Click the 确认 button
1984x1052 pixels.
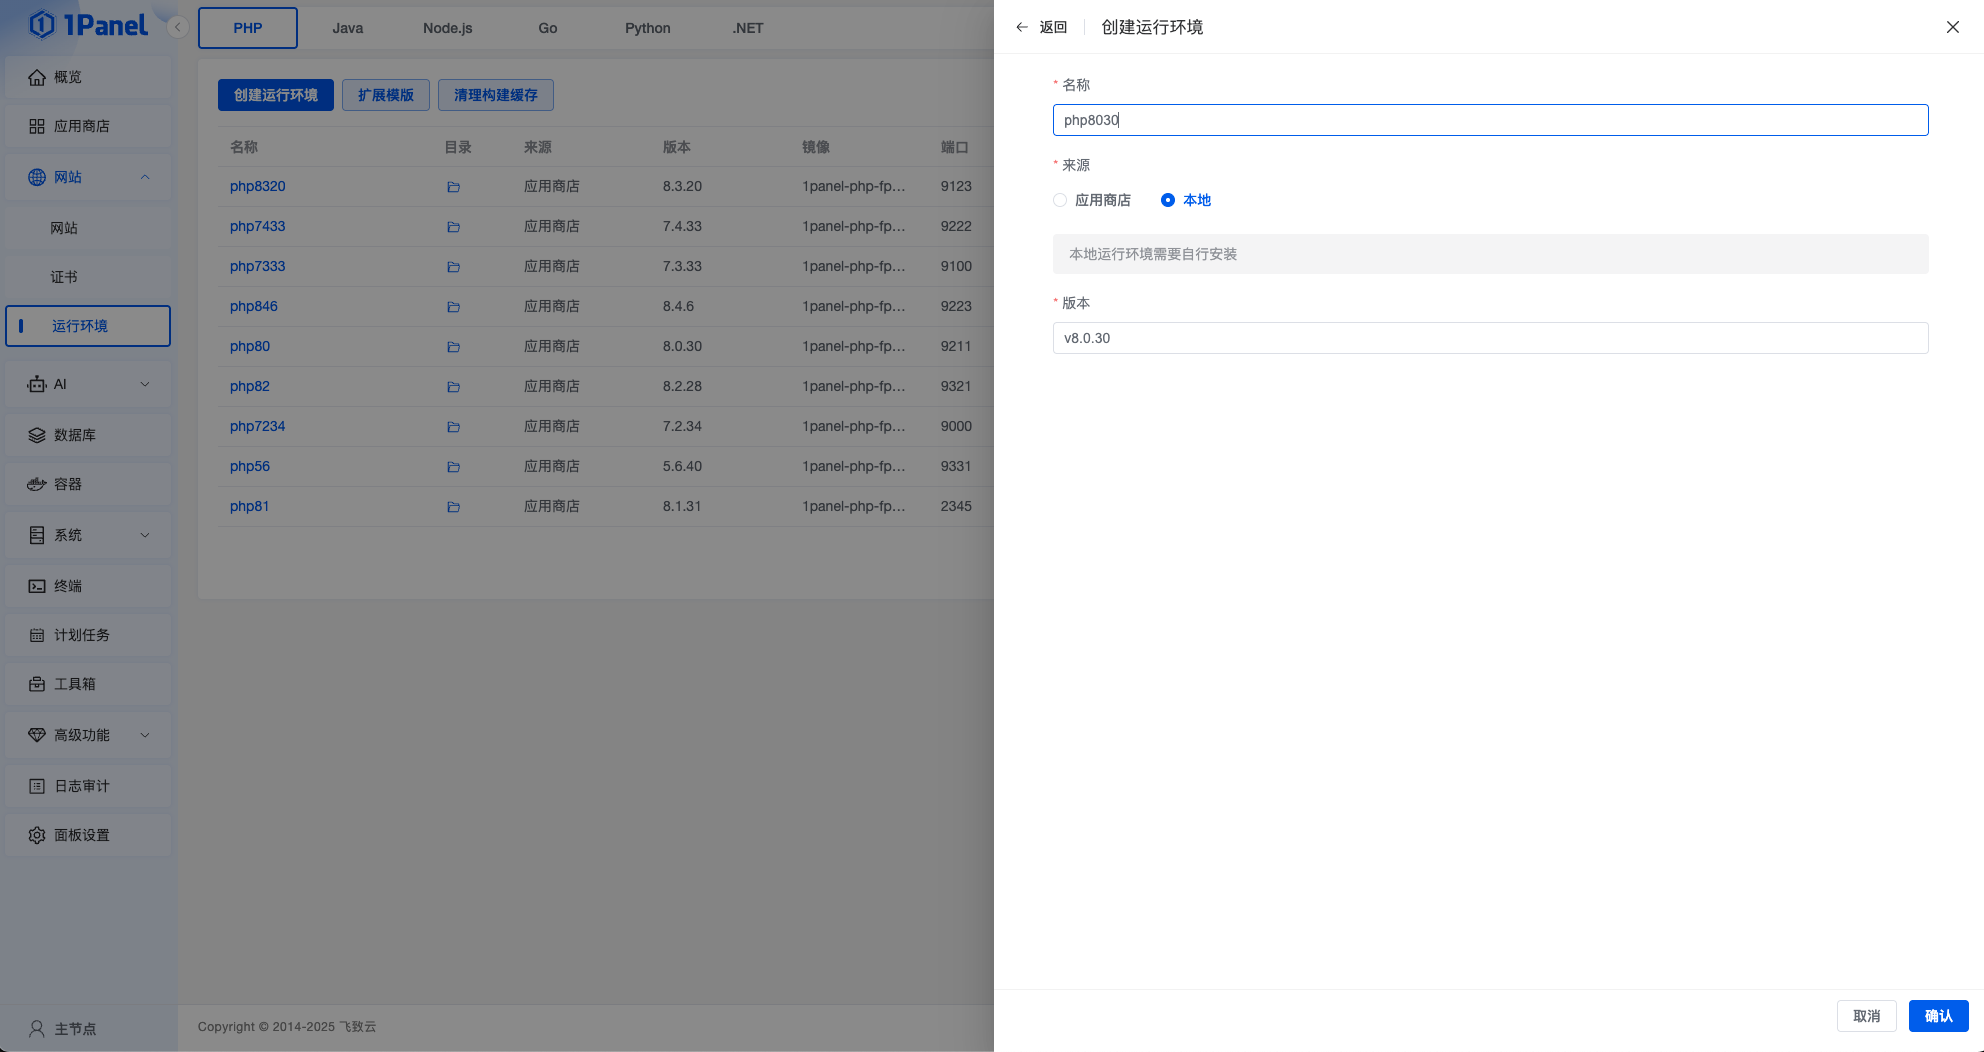(1938, 1016)
